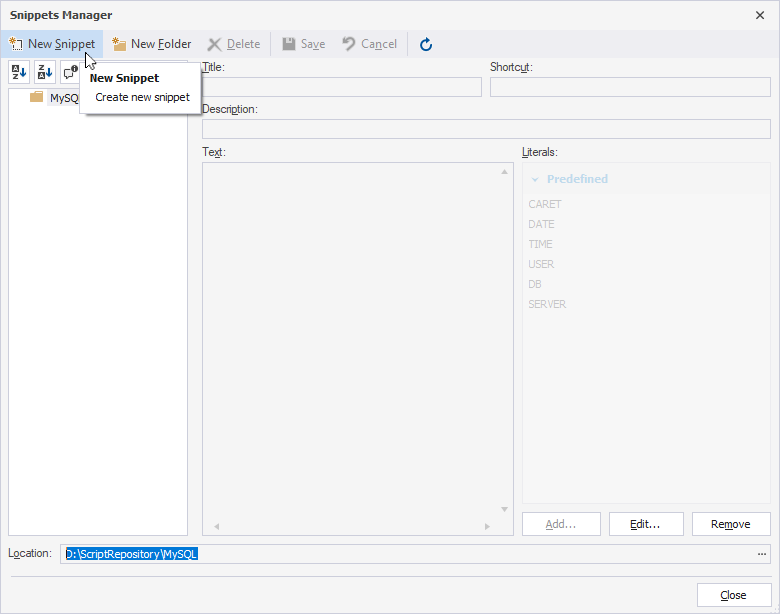
Task: Select the MySQL folder in the tree
Action: [64, 98]
